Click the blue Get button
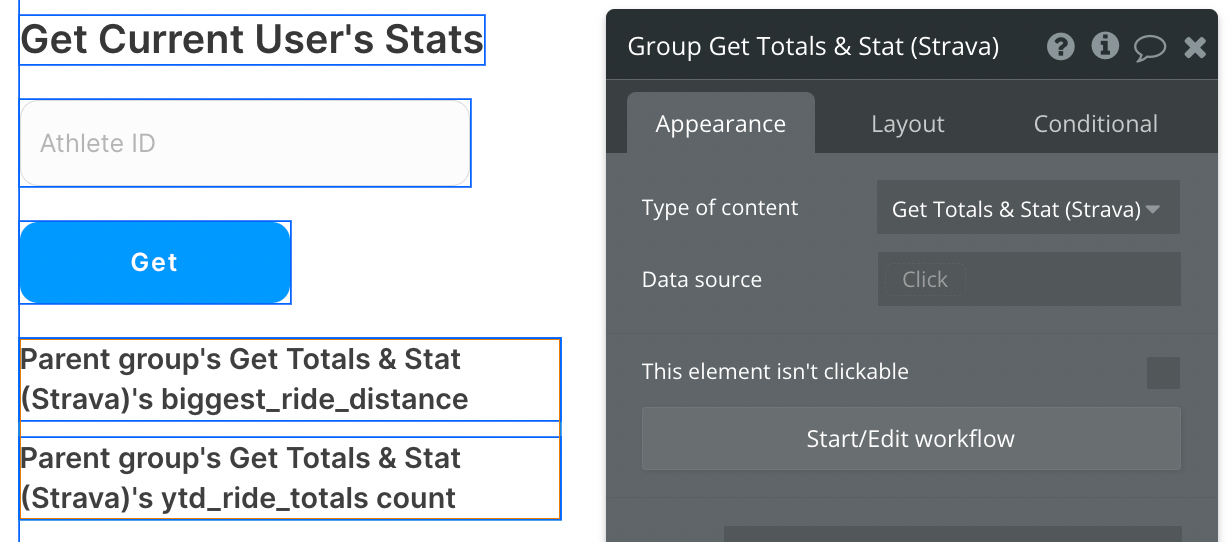1232x542 pixels. point(155,262)
